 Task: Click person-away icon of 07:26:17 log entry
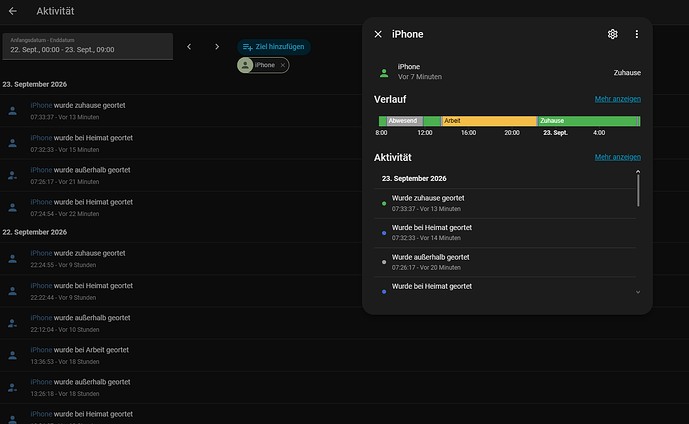pos(13,175)
